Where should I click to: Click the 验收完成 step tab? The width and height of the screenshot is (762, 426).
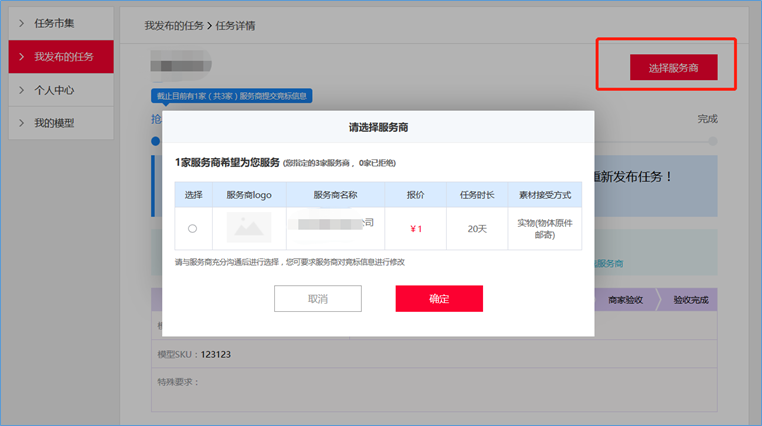[x=690, y=300]
